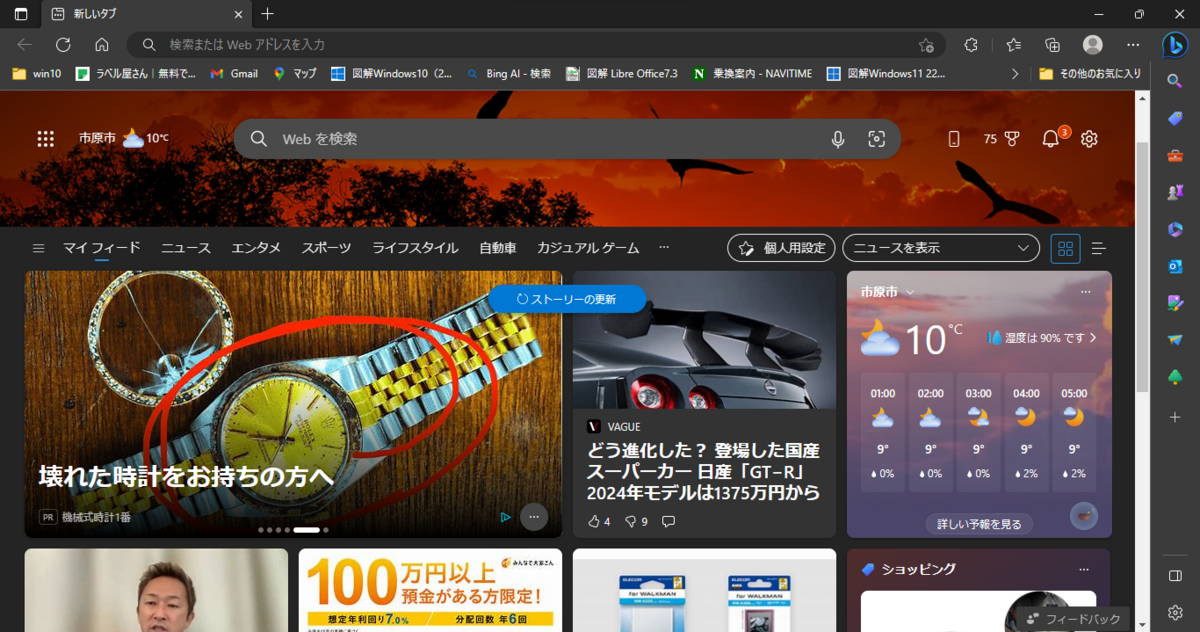
Task: Select the last carousel pagination dot
Action: [x=325, y=530]
